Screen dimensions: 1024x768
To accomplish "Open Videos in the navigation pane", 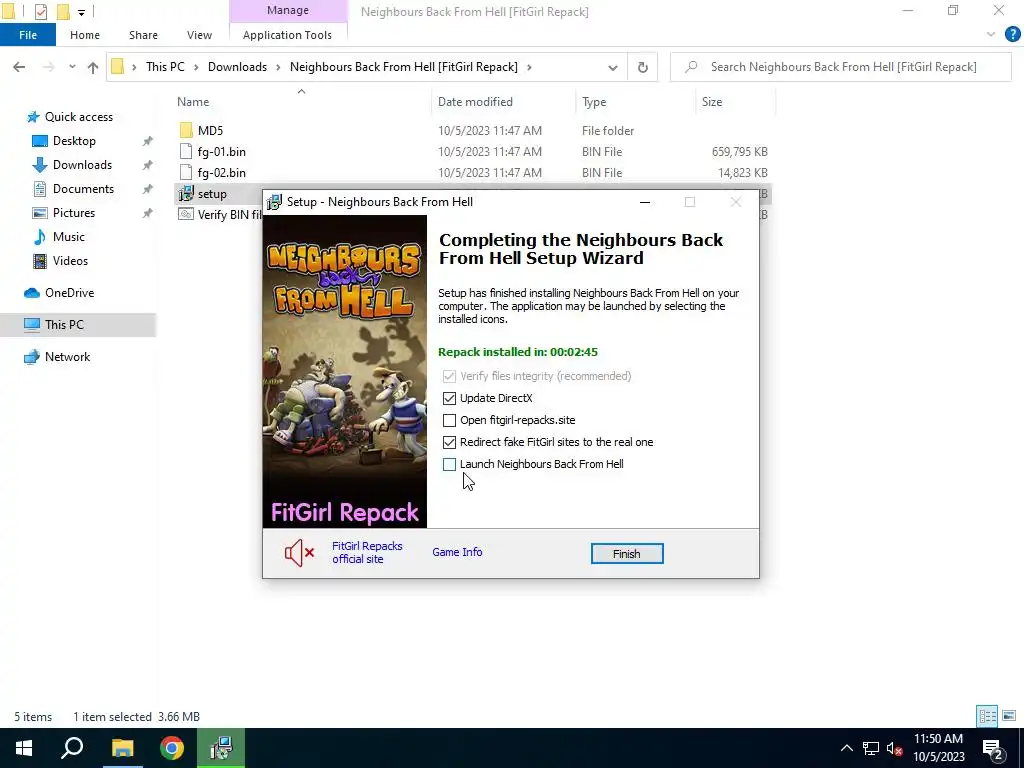I will tap(69, 261).
